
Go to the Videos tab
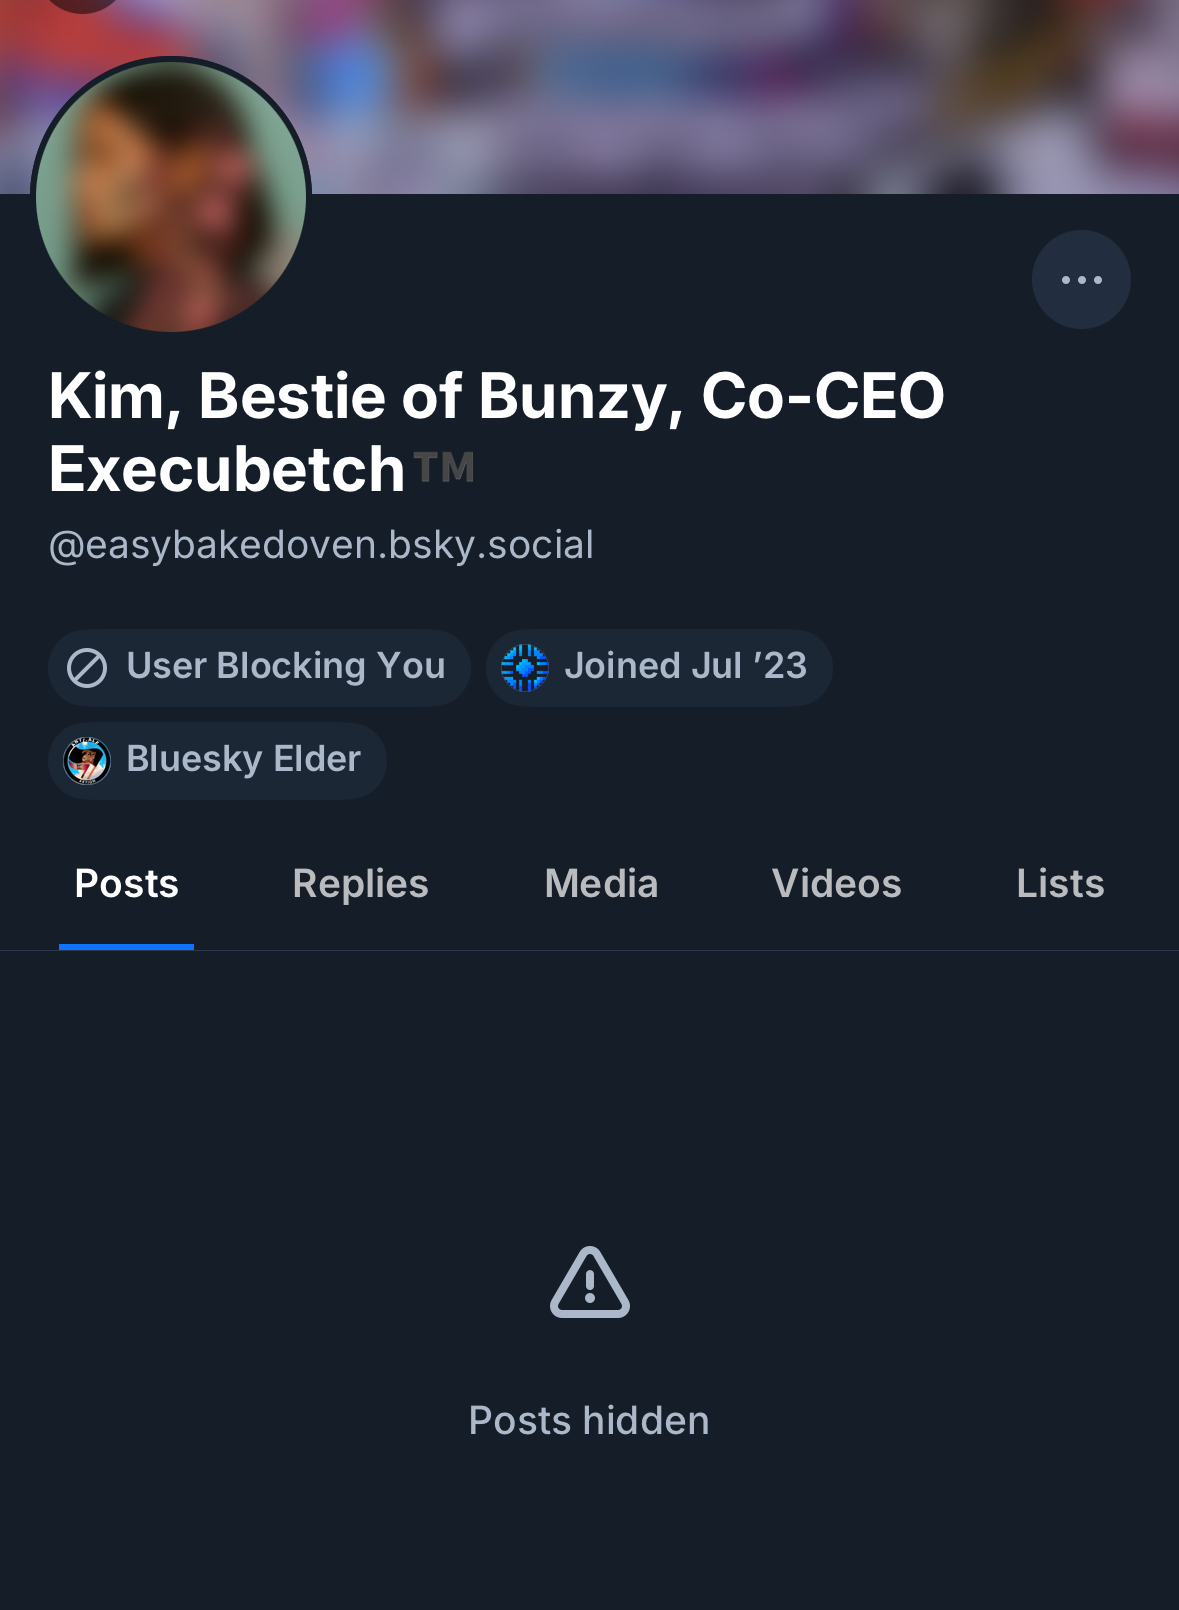[836, 884]
